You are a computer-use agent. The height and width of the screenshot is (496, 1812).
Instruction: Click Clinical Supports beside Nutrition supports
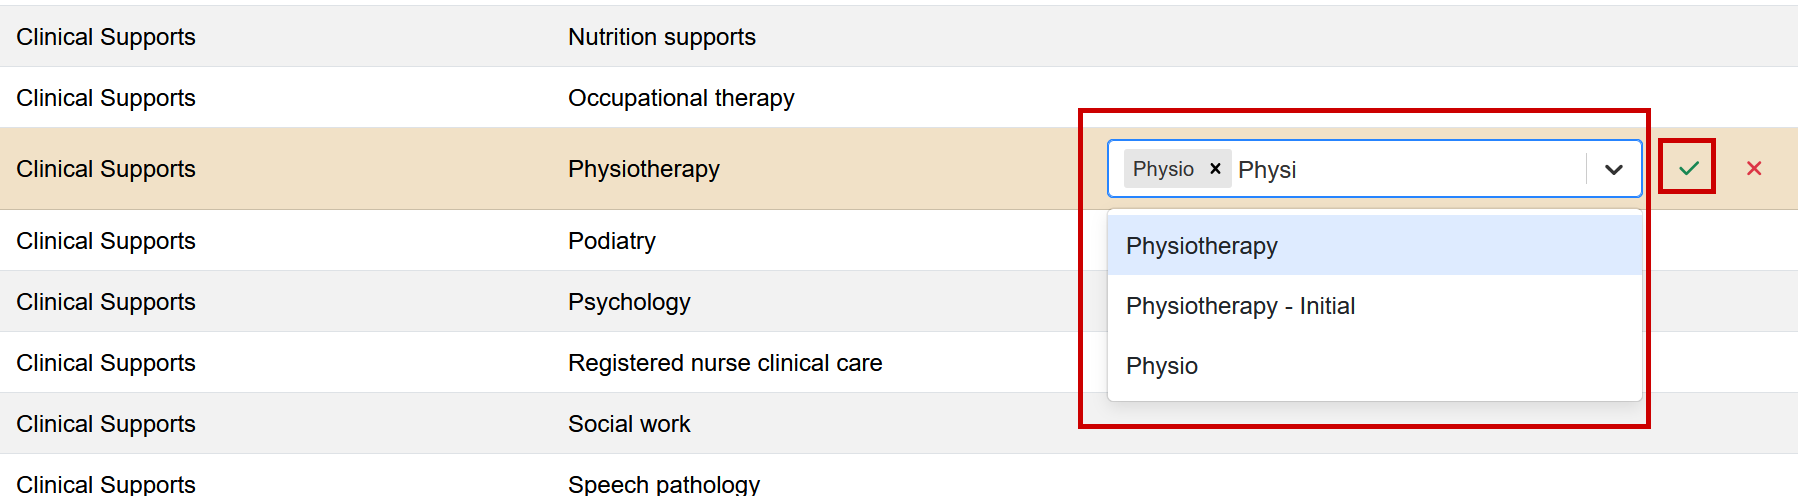tap(106, 37)
